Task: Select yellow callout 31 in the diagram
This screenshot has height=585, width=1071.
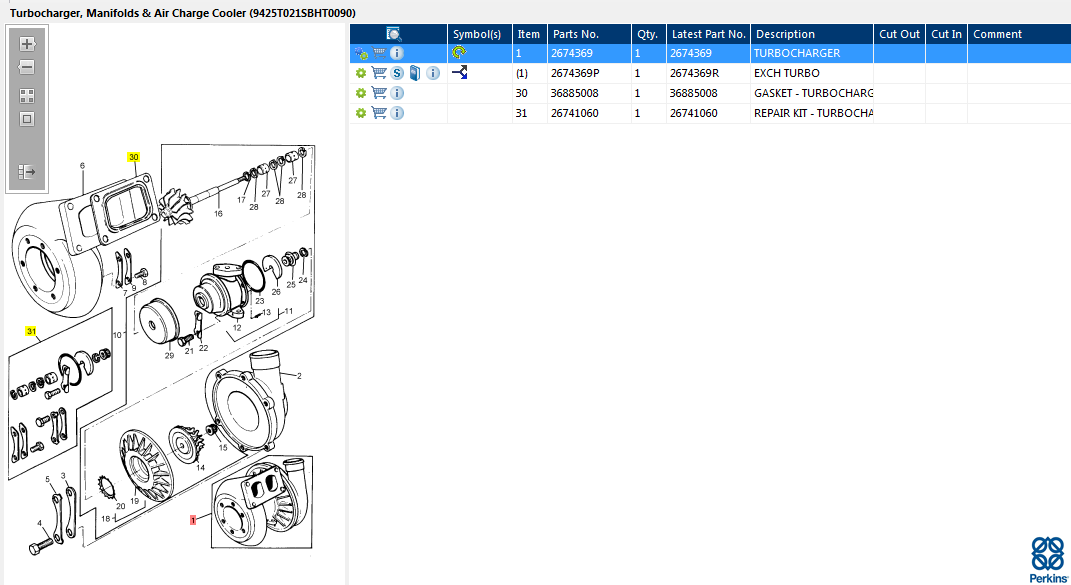Action: [x=31, y=331]
